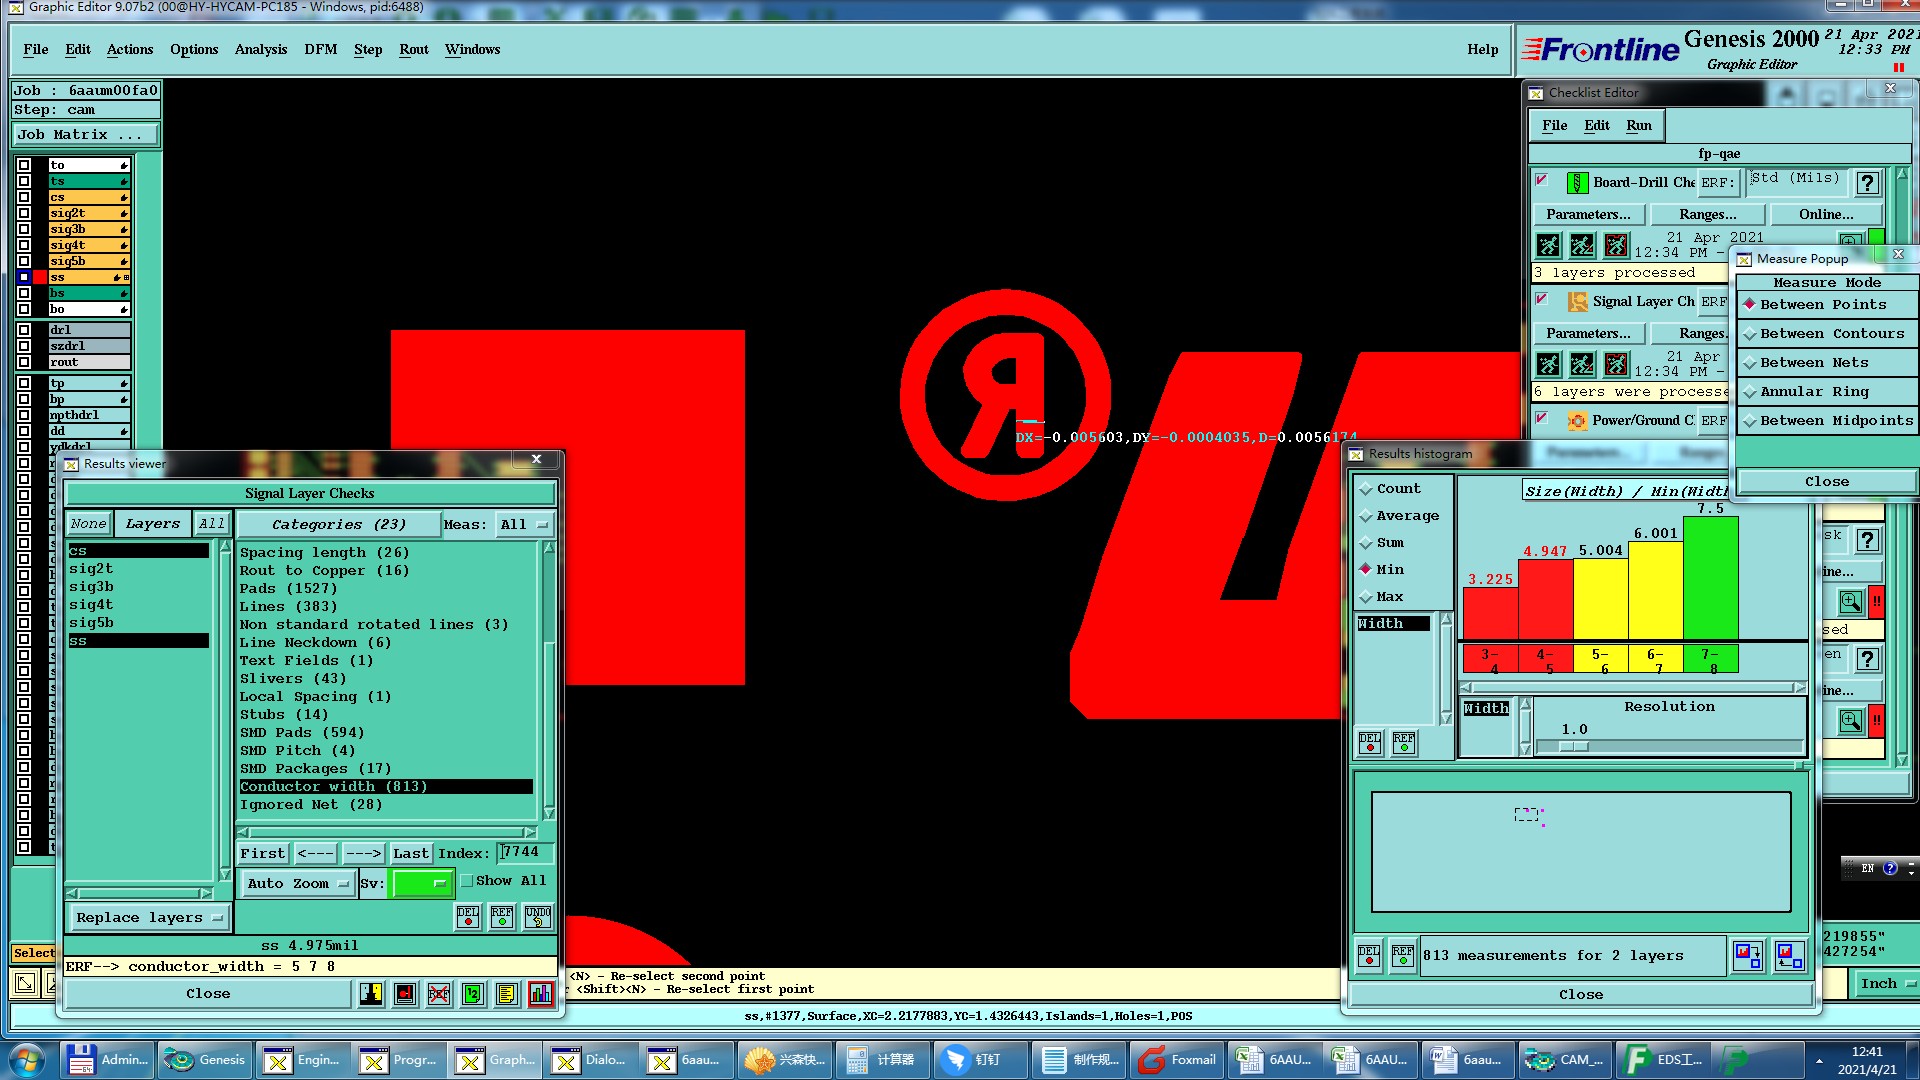Click the green 12 numbered icon
The height and width of the screenshot is (1080, 1920).
(473, 994)
